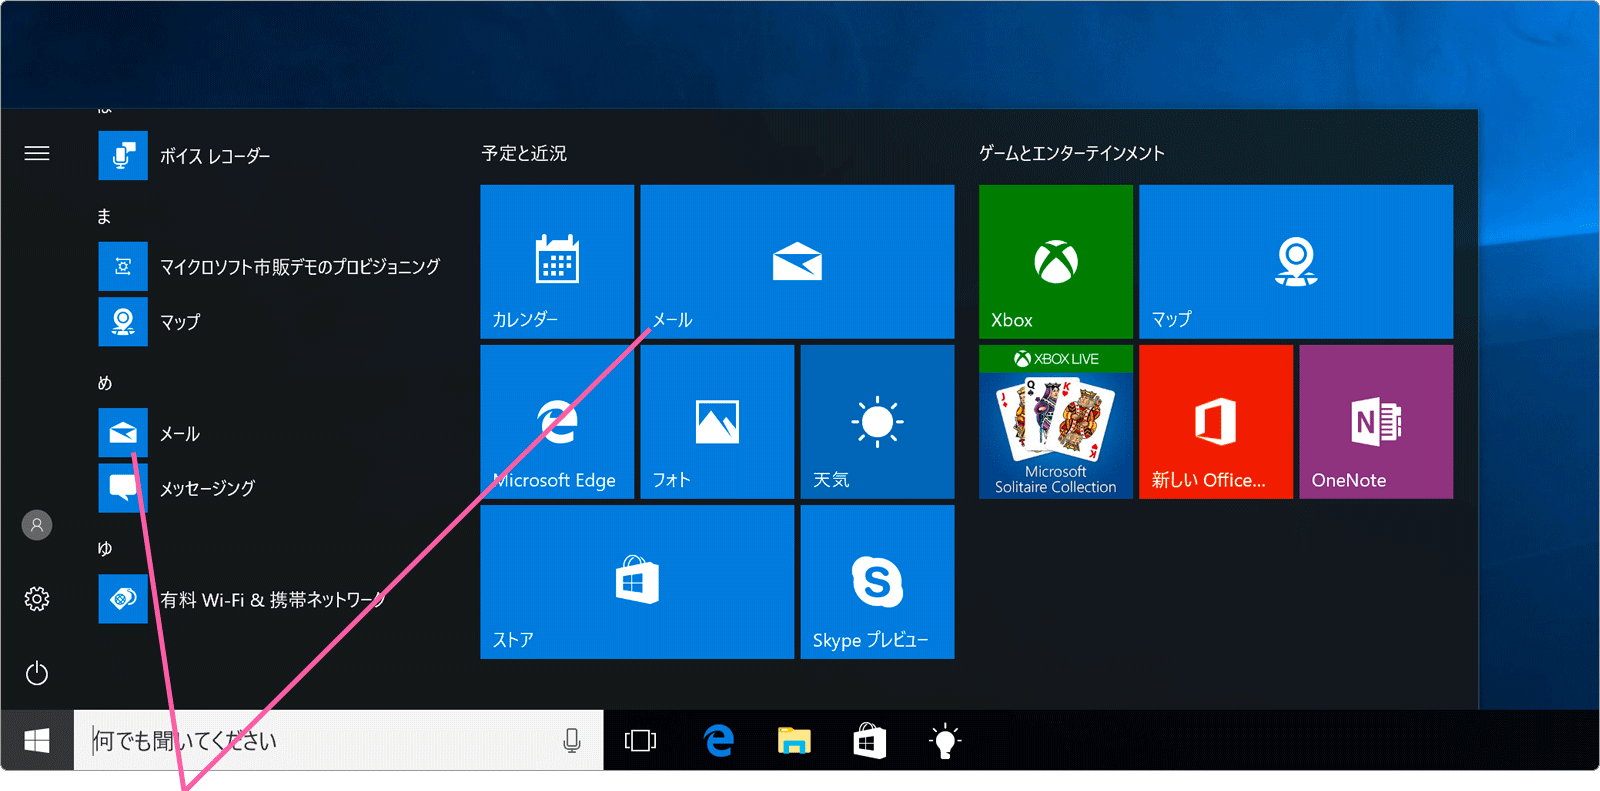This screenshot has height=791, width=1600.
Task: Open Store from the taskbar
Action: (869, 740)
